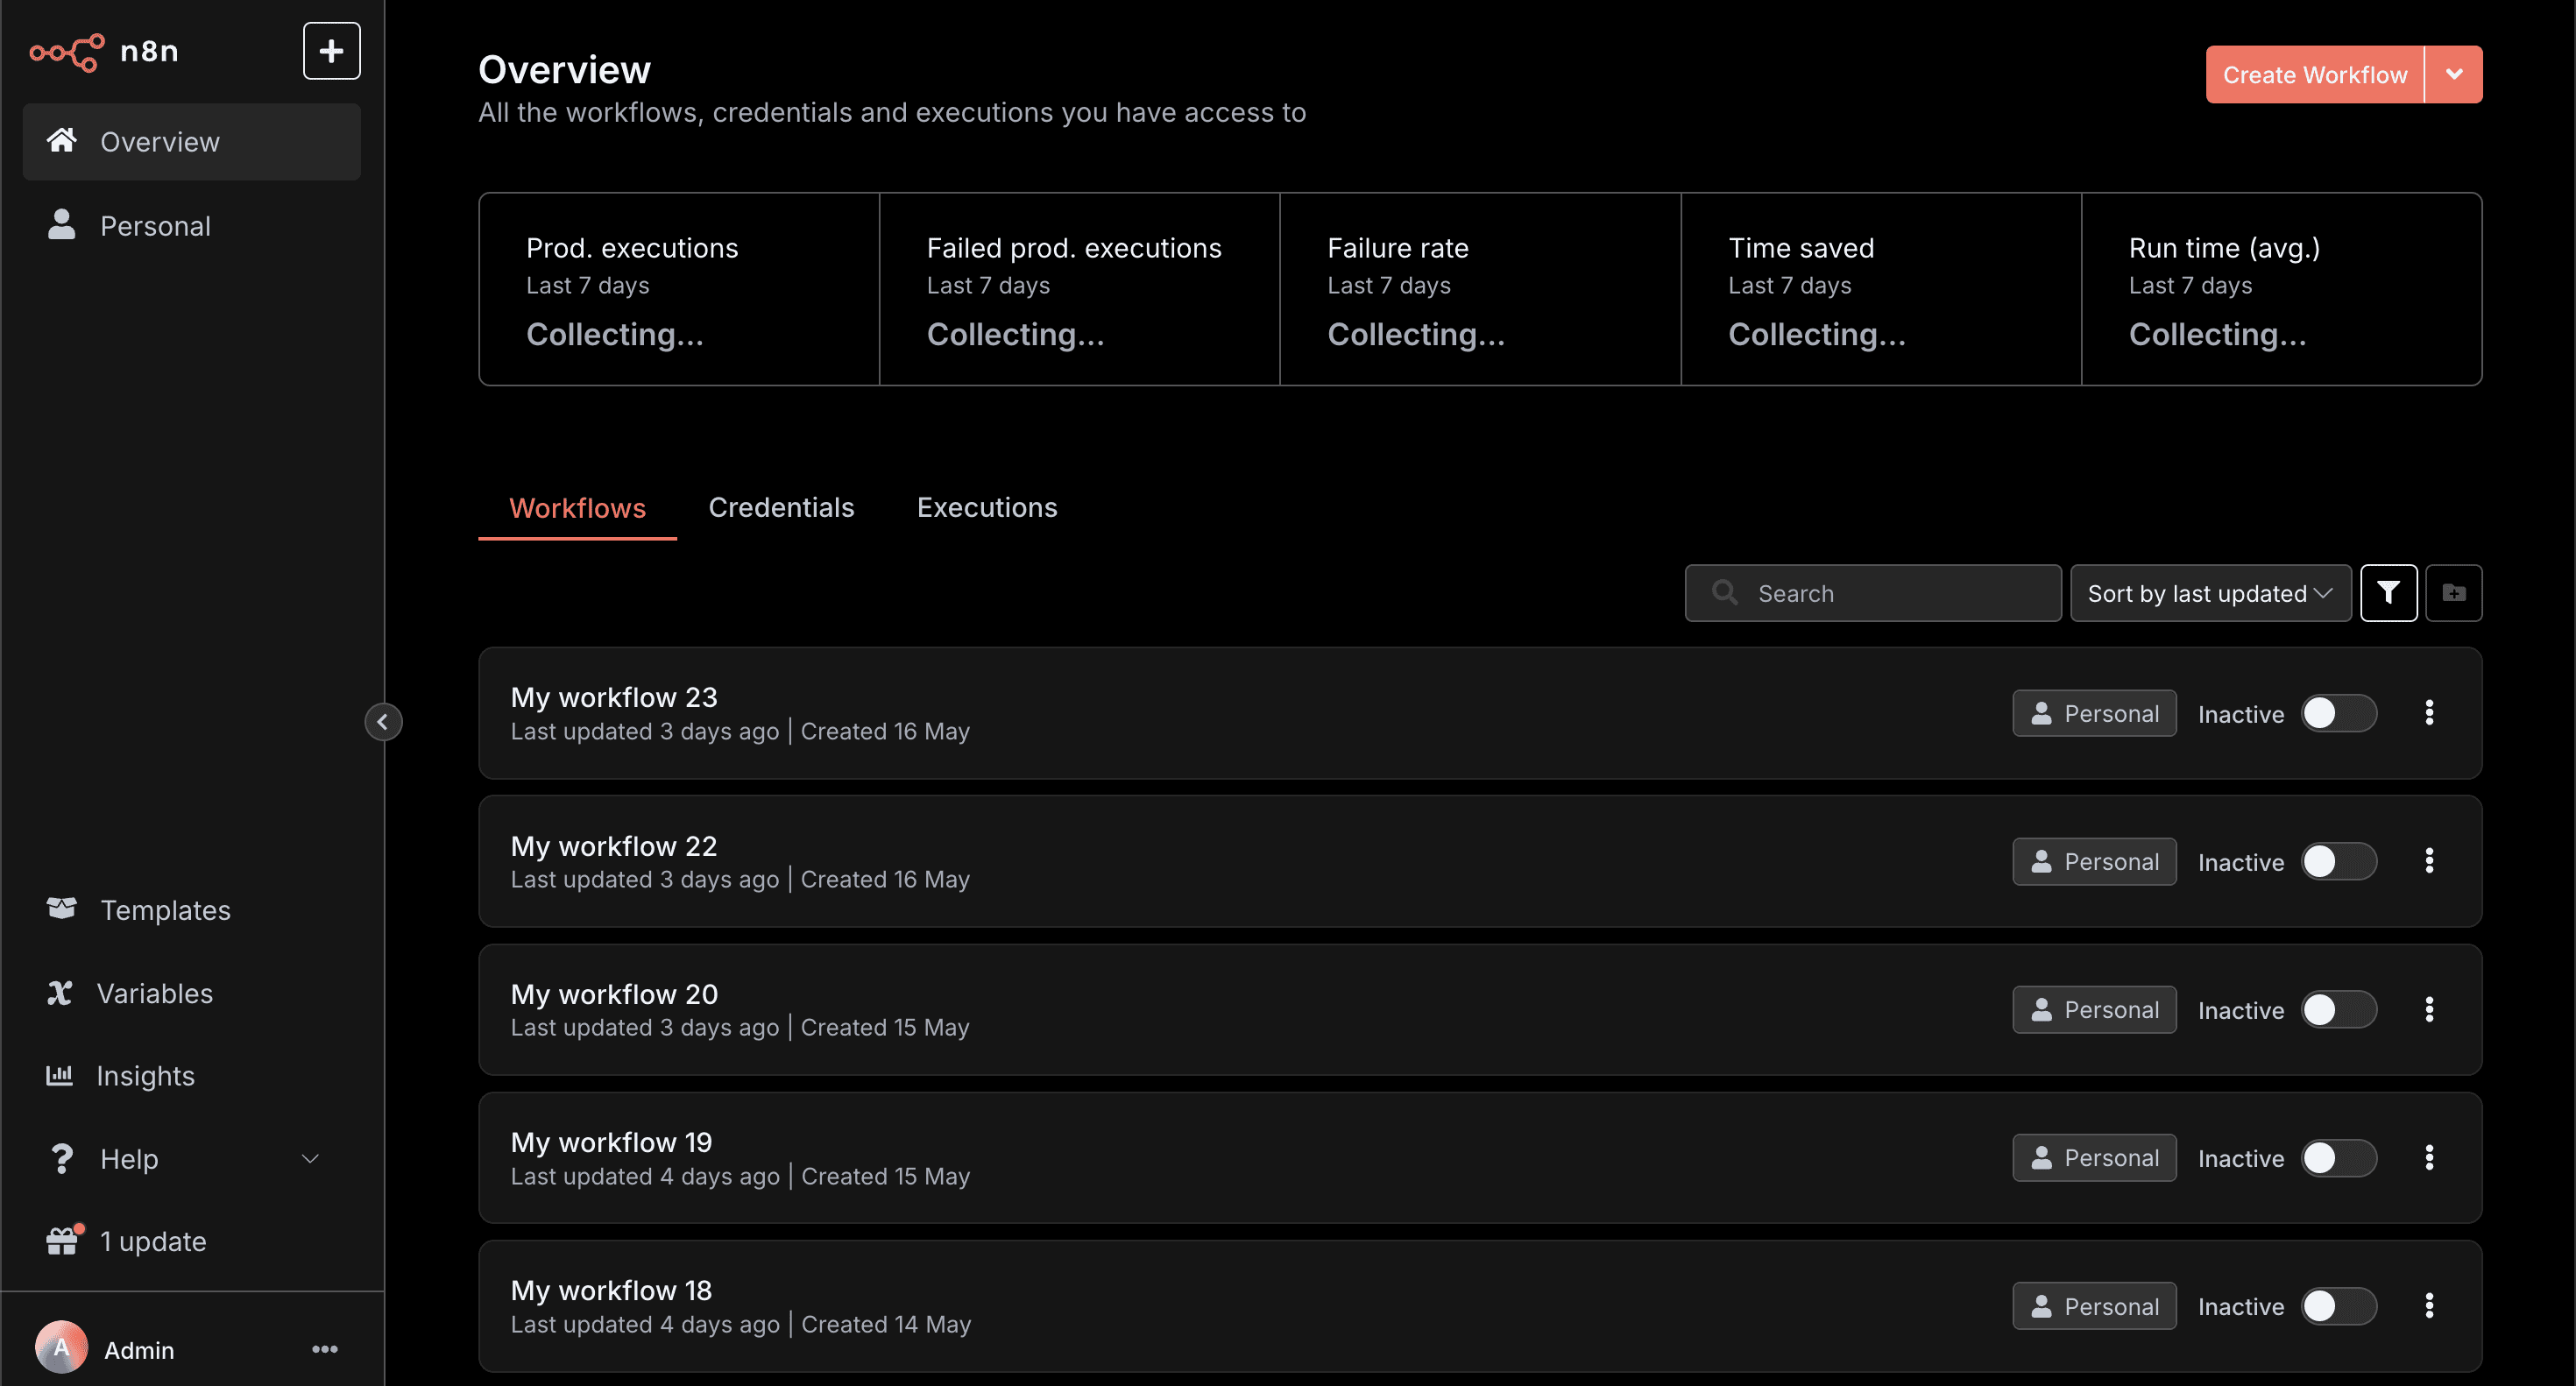The width and height of the screenshot is (2576, 1386).
Task: Expand the Create Workflow arrow dropdown
Action: coord(2453,74)
